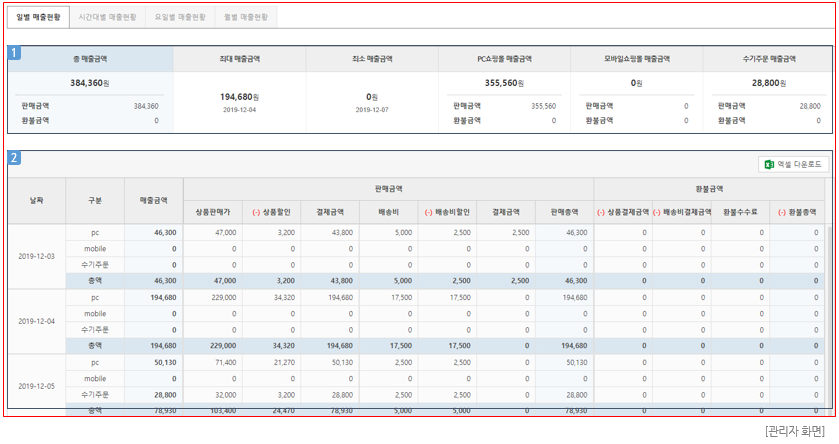Select the 모바일쇼핑몰 매출금액 card header

tap(637, 60)
